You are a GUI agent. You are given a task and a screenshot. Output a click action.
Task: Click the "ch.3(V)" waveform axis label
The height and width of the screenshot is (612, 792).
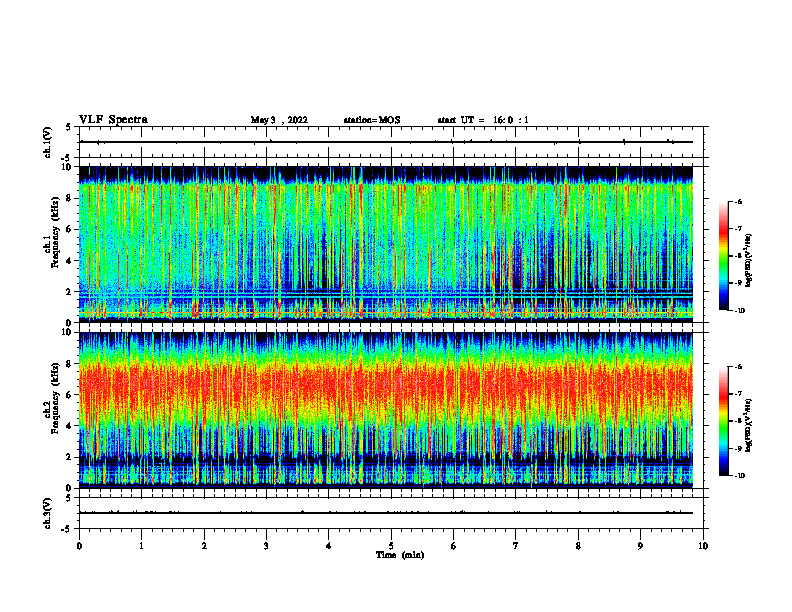point(47,513)
